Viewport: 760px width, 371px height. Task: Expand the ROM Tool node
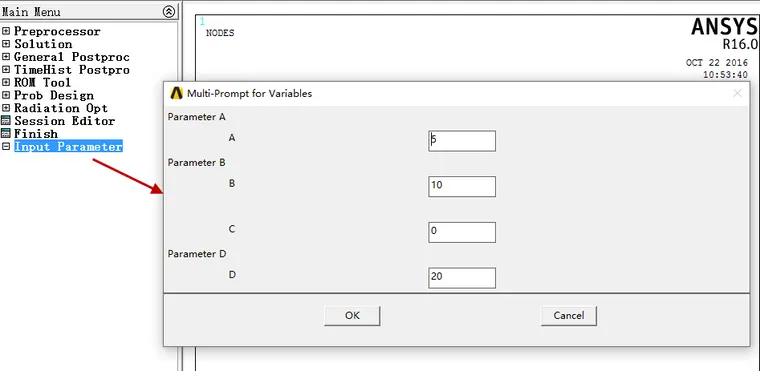(x=6, y=82)
